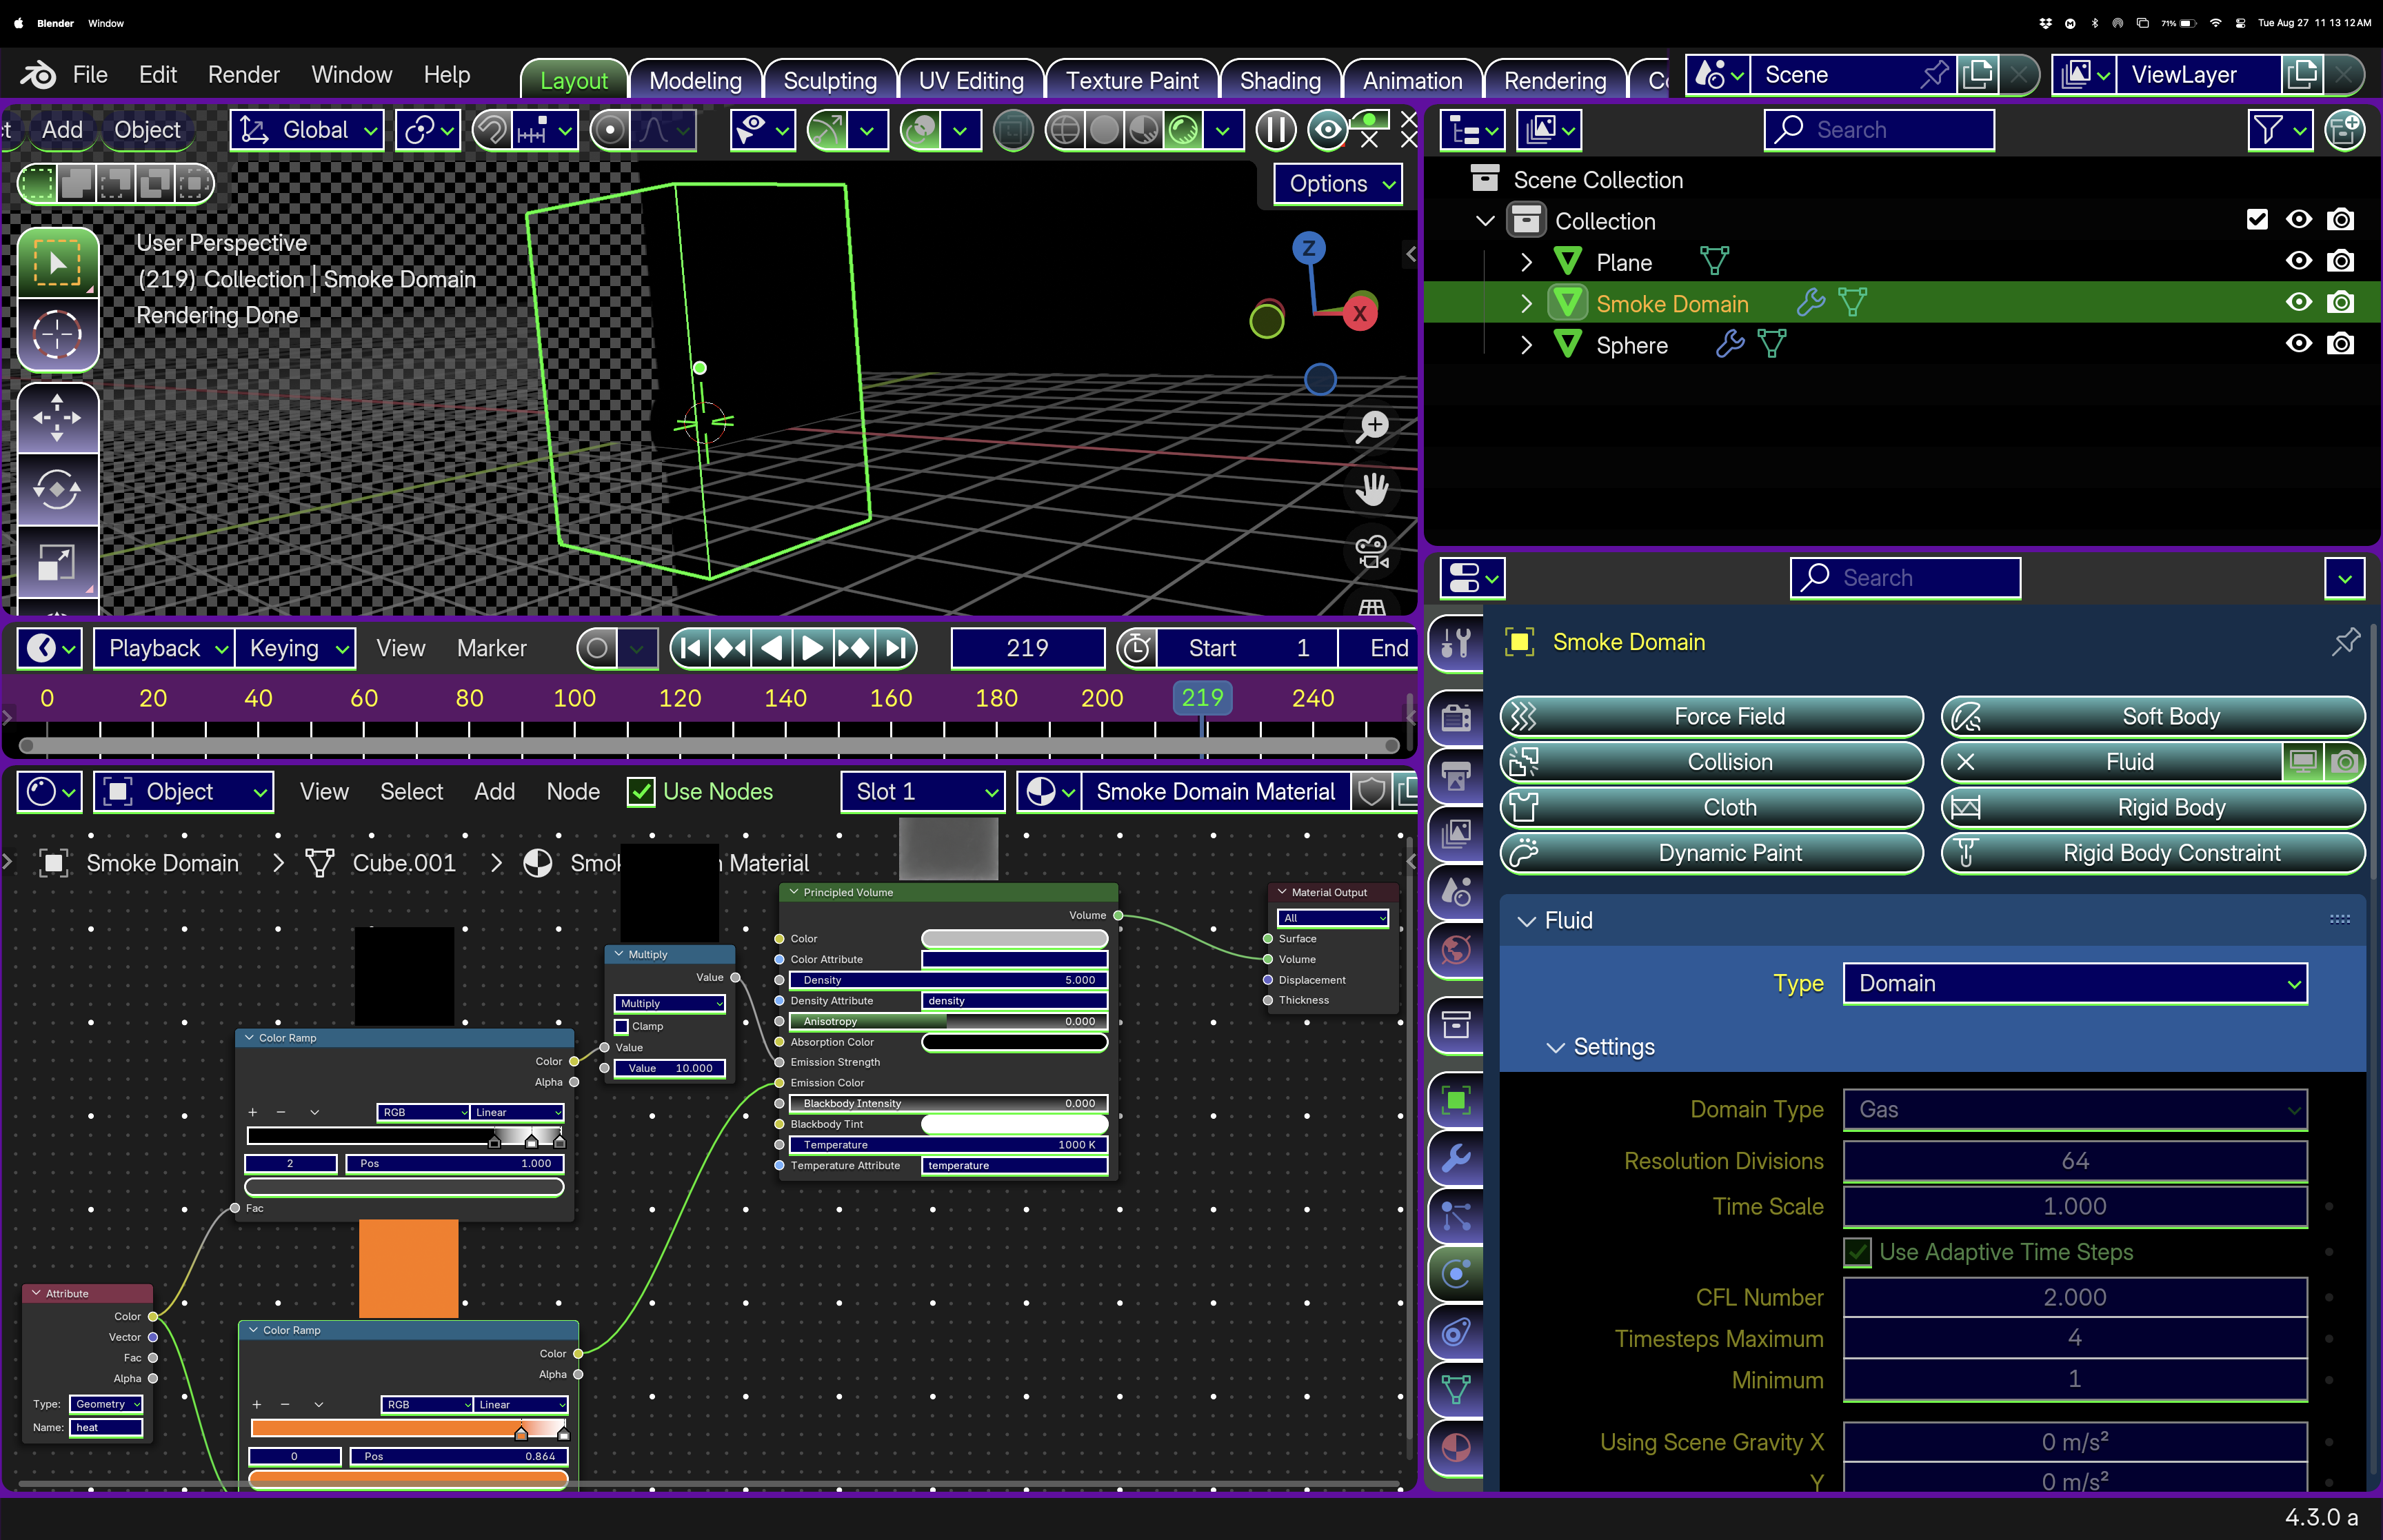Open Physics properties tab
This screenshot has width=2383, height=1540.
[1456, 1274]
